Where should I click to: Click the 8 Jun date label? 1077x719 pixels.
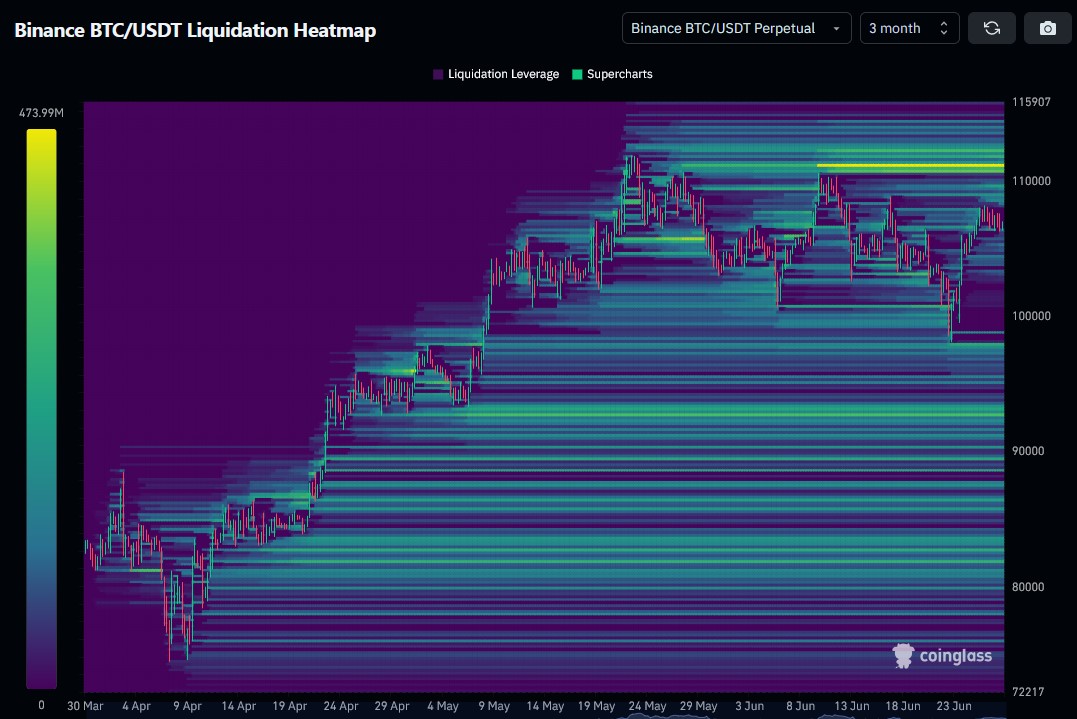(x=800, y=706)
